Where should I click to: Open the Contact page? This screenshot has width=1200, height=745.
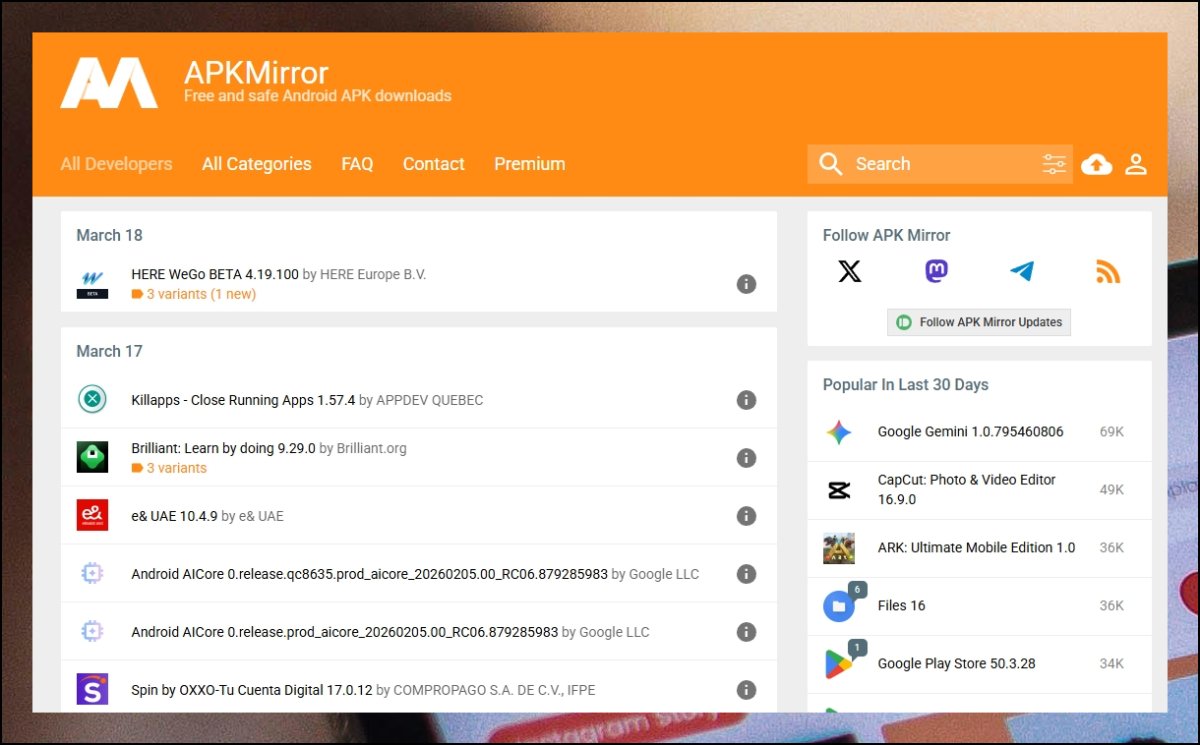(434, 164)
